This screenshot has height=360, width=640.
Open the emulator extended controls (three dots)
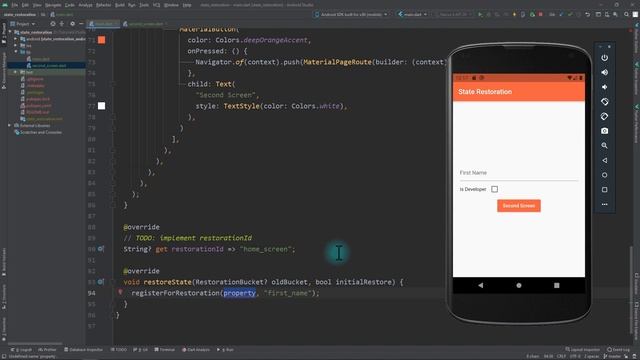(604, 204)
